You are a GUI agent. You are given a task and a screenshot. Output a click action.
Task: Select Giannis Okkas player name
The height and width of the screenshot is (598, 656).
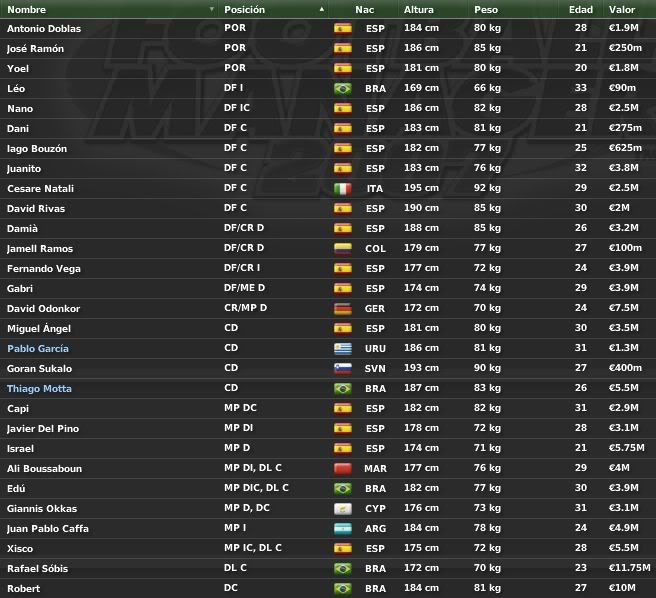[42, 508]
